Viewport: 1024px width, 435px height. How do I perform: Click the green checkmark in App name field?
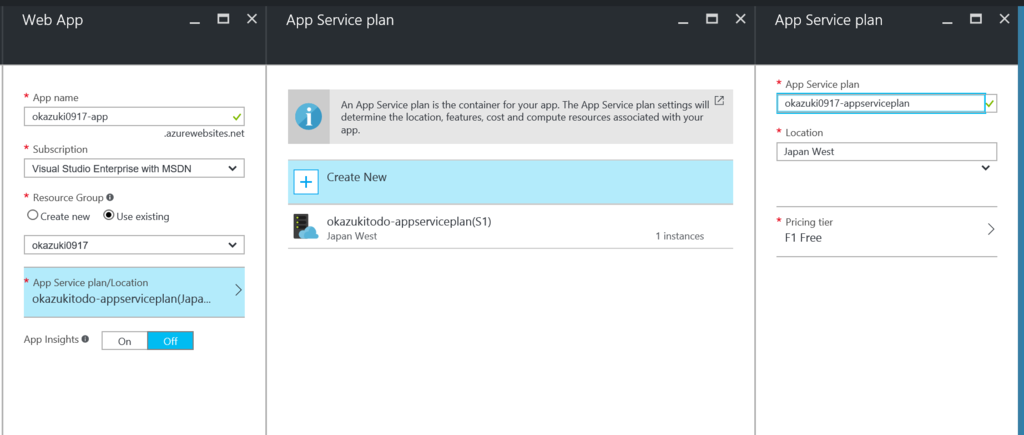pyautogui.click(x=237, y=116)
